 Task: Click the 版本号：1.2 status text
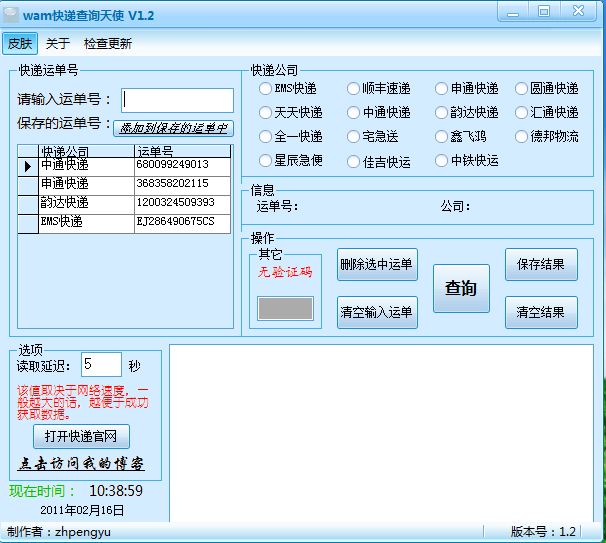(543, 532)
